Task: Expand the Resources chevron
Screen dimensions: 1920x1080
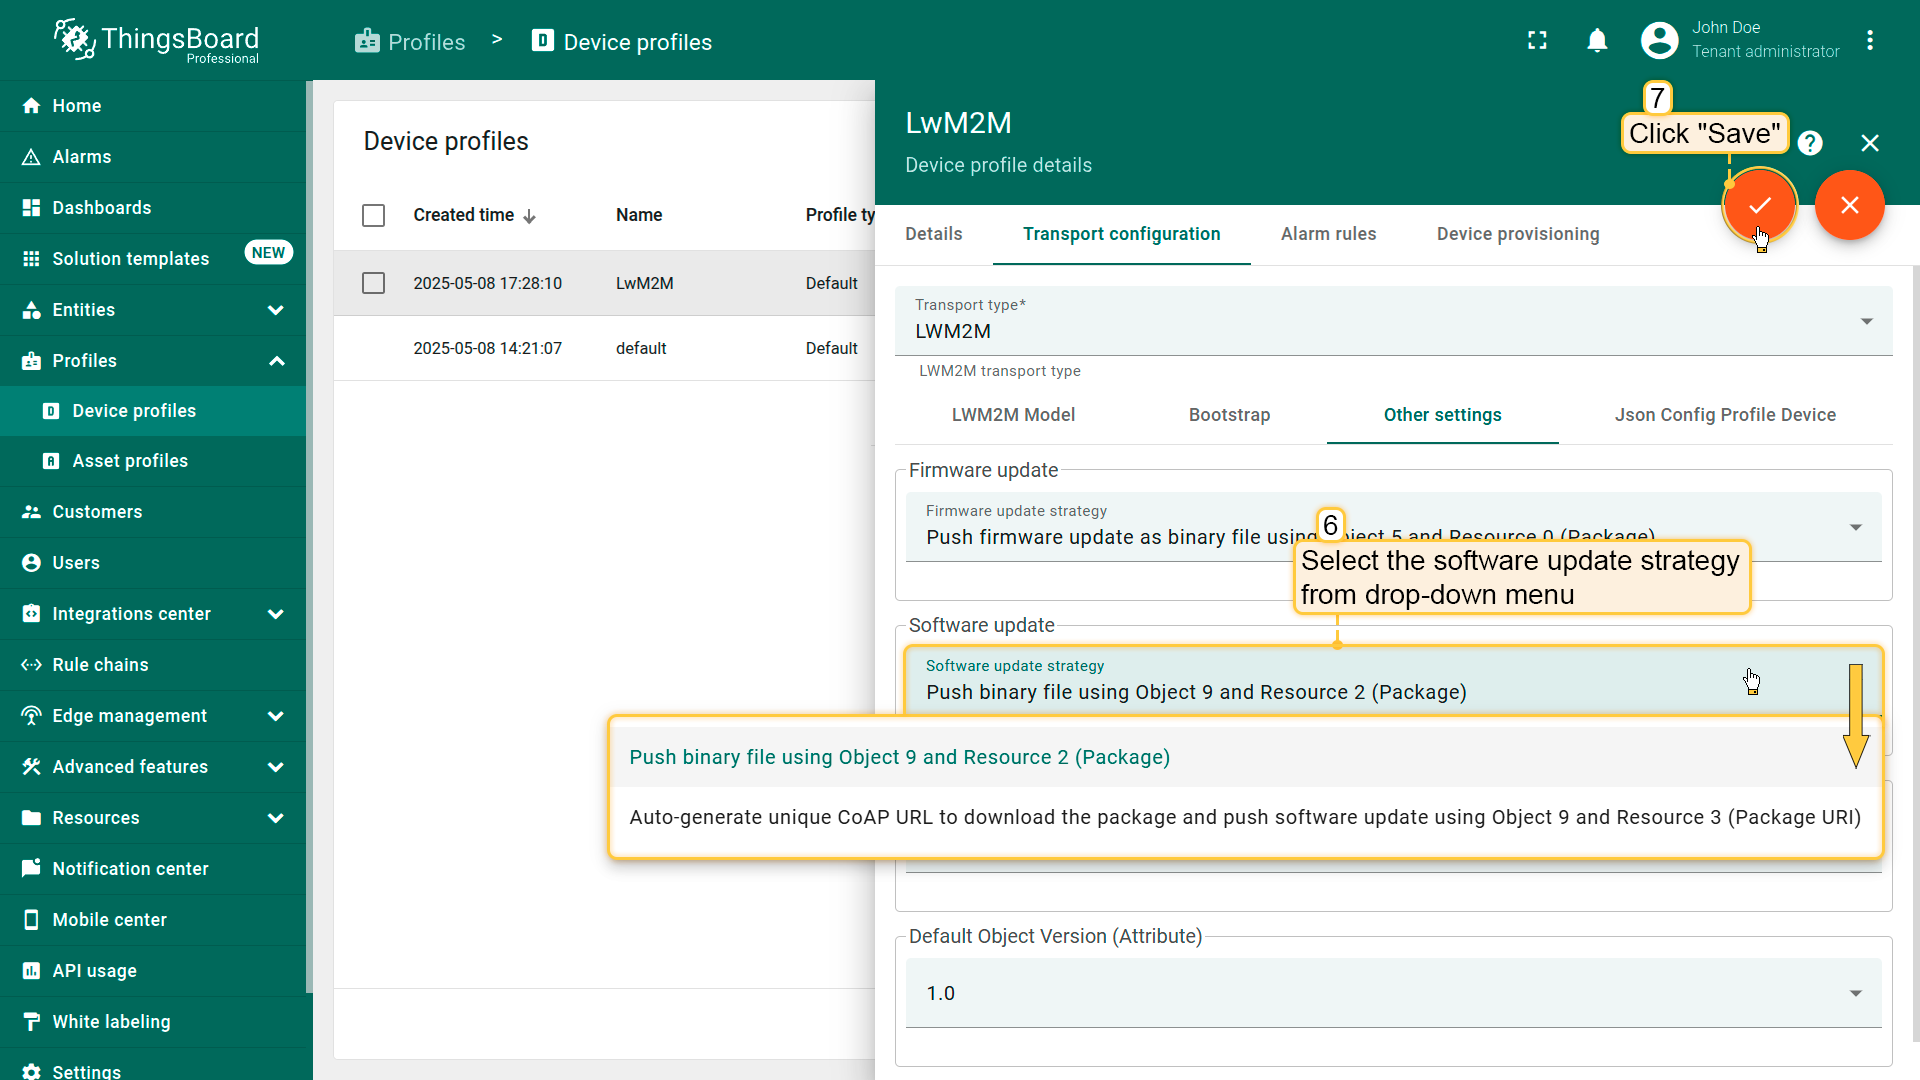Action: click(x=276, y=818)
